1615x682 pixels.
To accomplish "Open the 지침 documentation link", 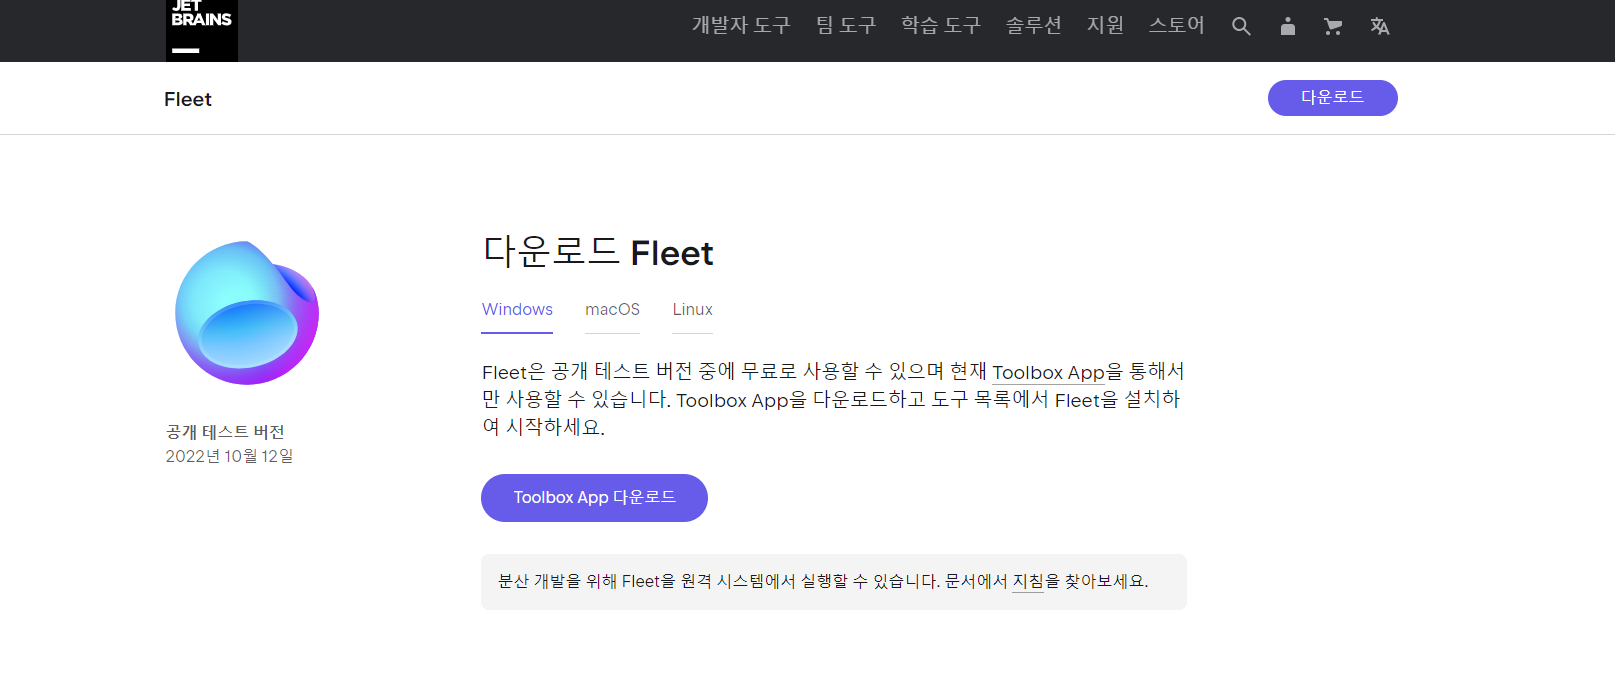I will [1028, 581].
